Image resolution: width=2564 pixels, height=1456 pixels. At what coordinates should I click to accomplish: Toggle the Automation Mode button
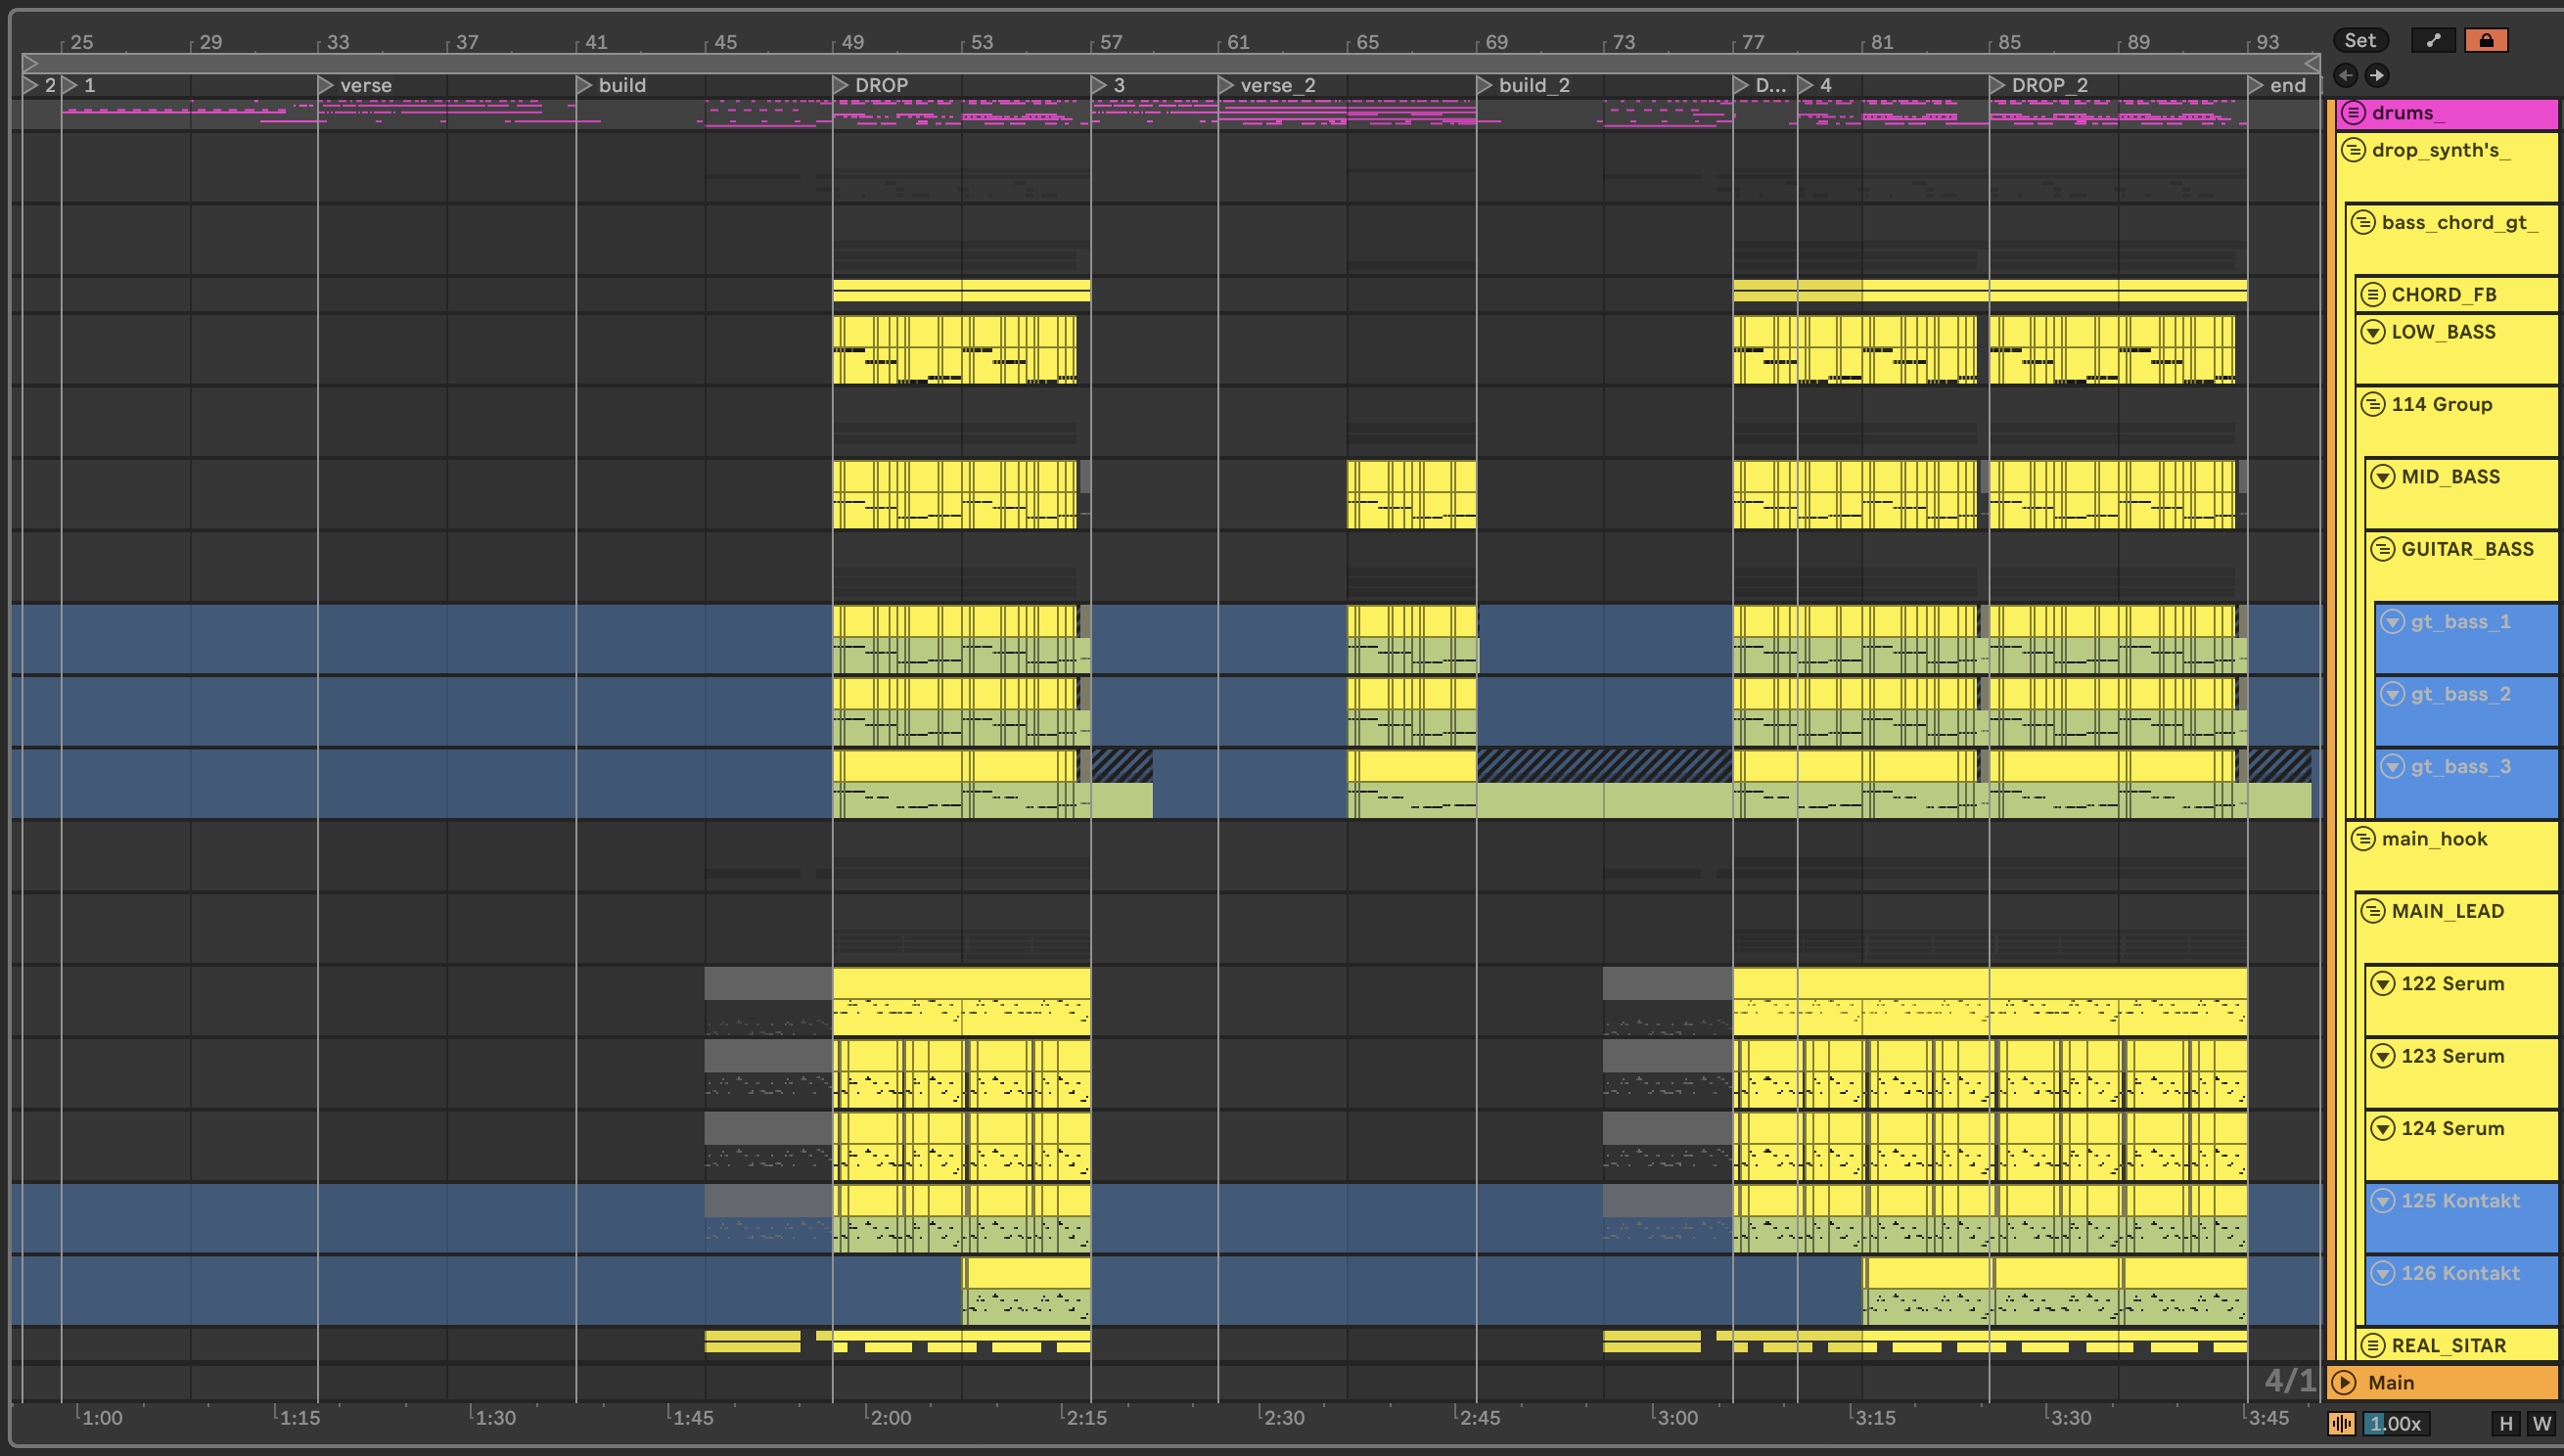2433,40
